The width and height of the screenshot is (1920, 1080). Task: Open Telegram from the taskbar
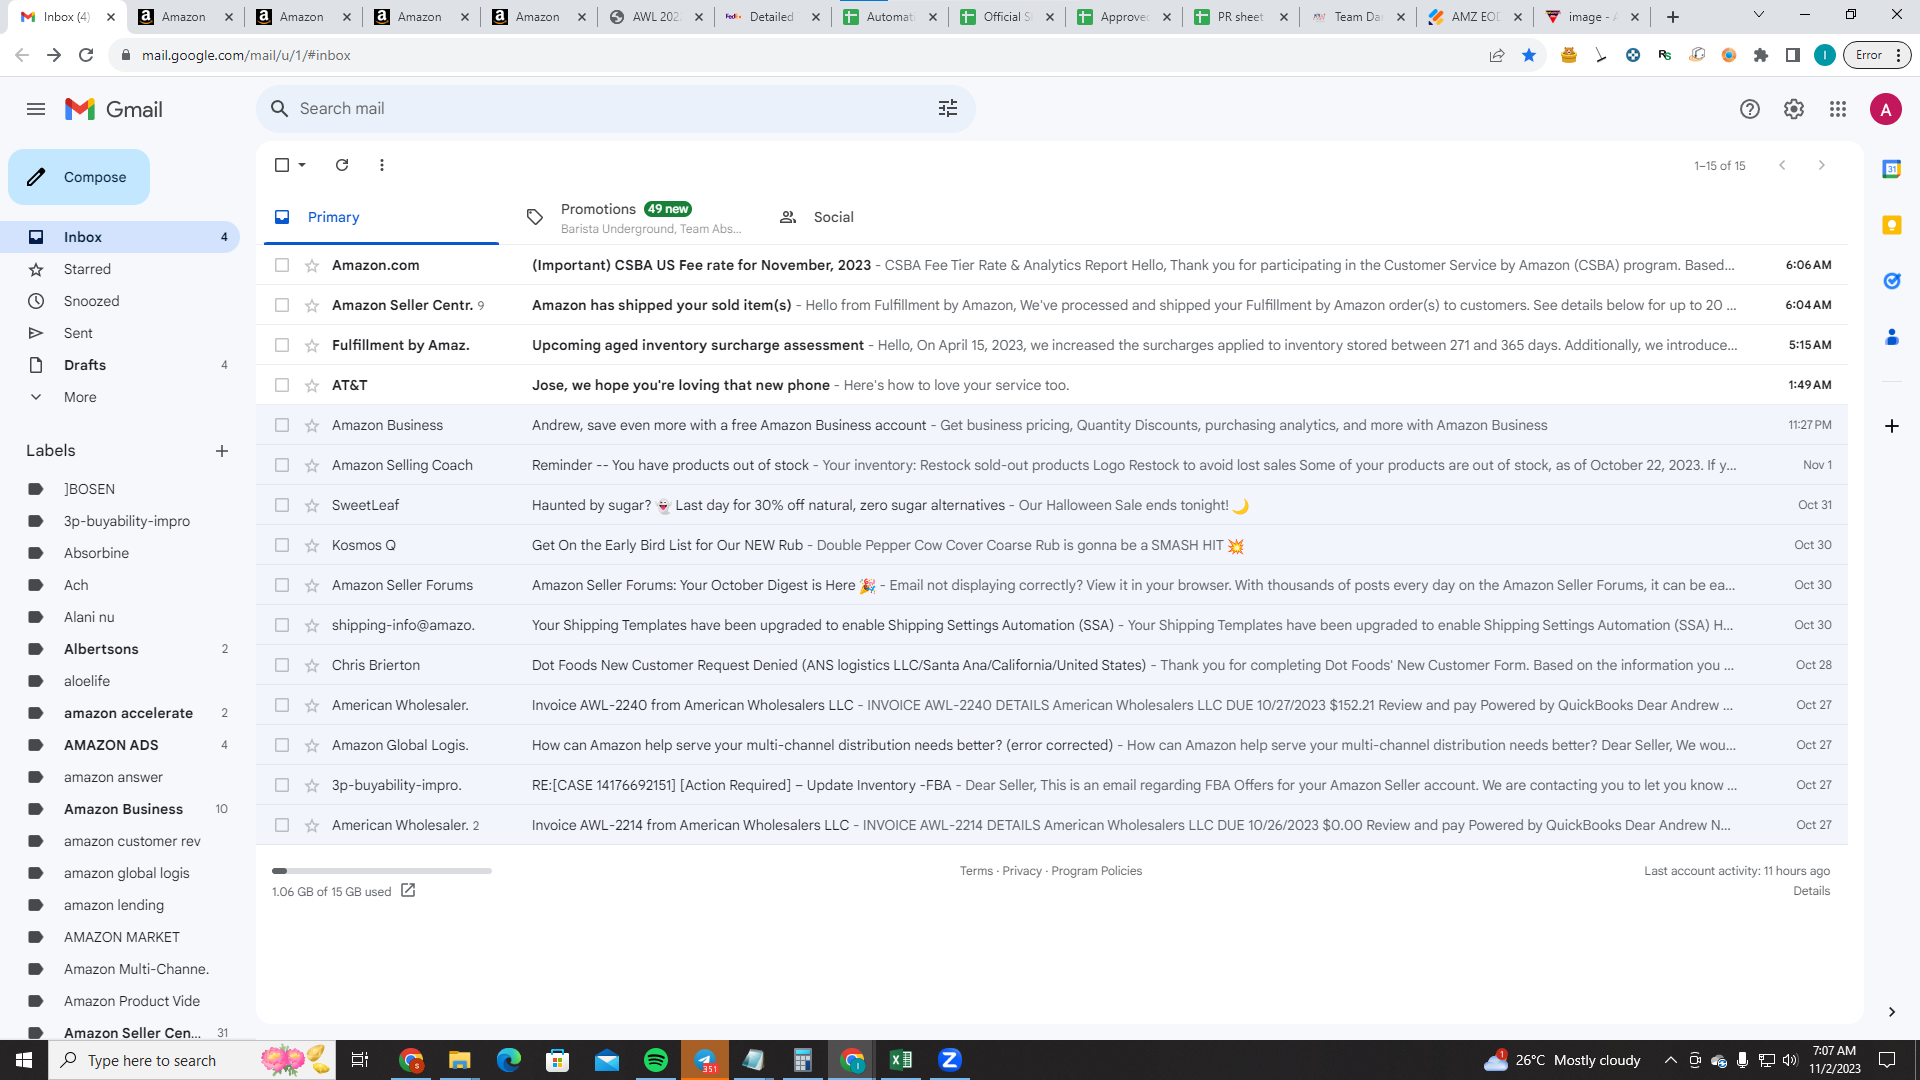(705, 1060)
